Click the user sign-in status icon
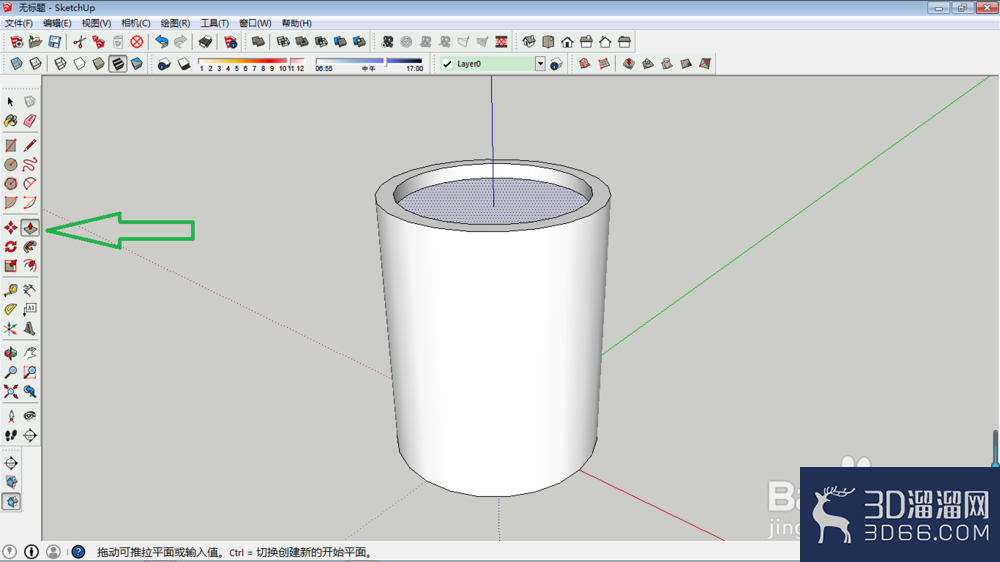The image size is (1000, 562). click(x=54, y=552)
